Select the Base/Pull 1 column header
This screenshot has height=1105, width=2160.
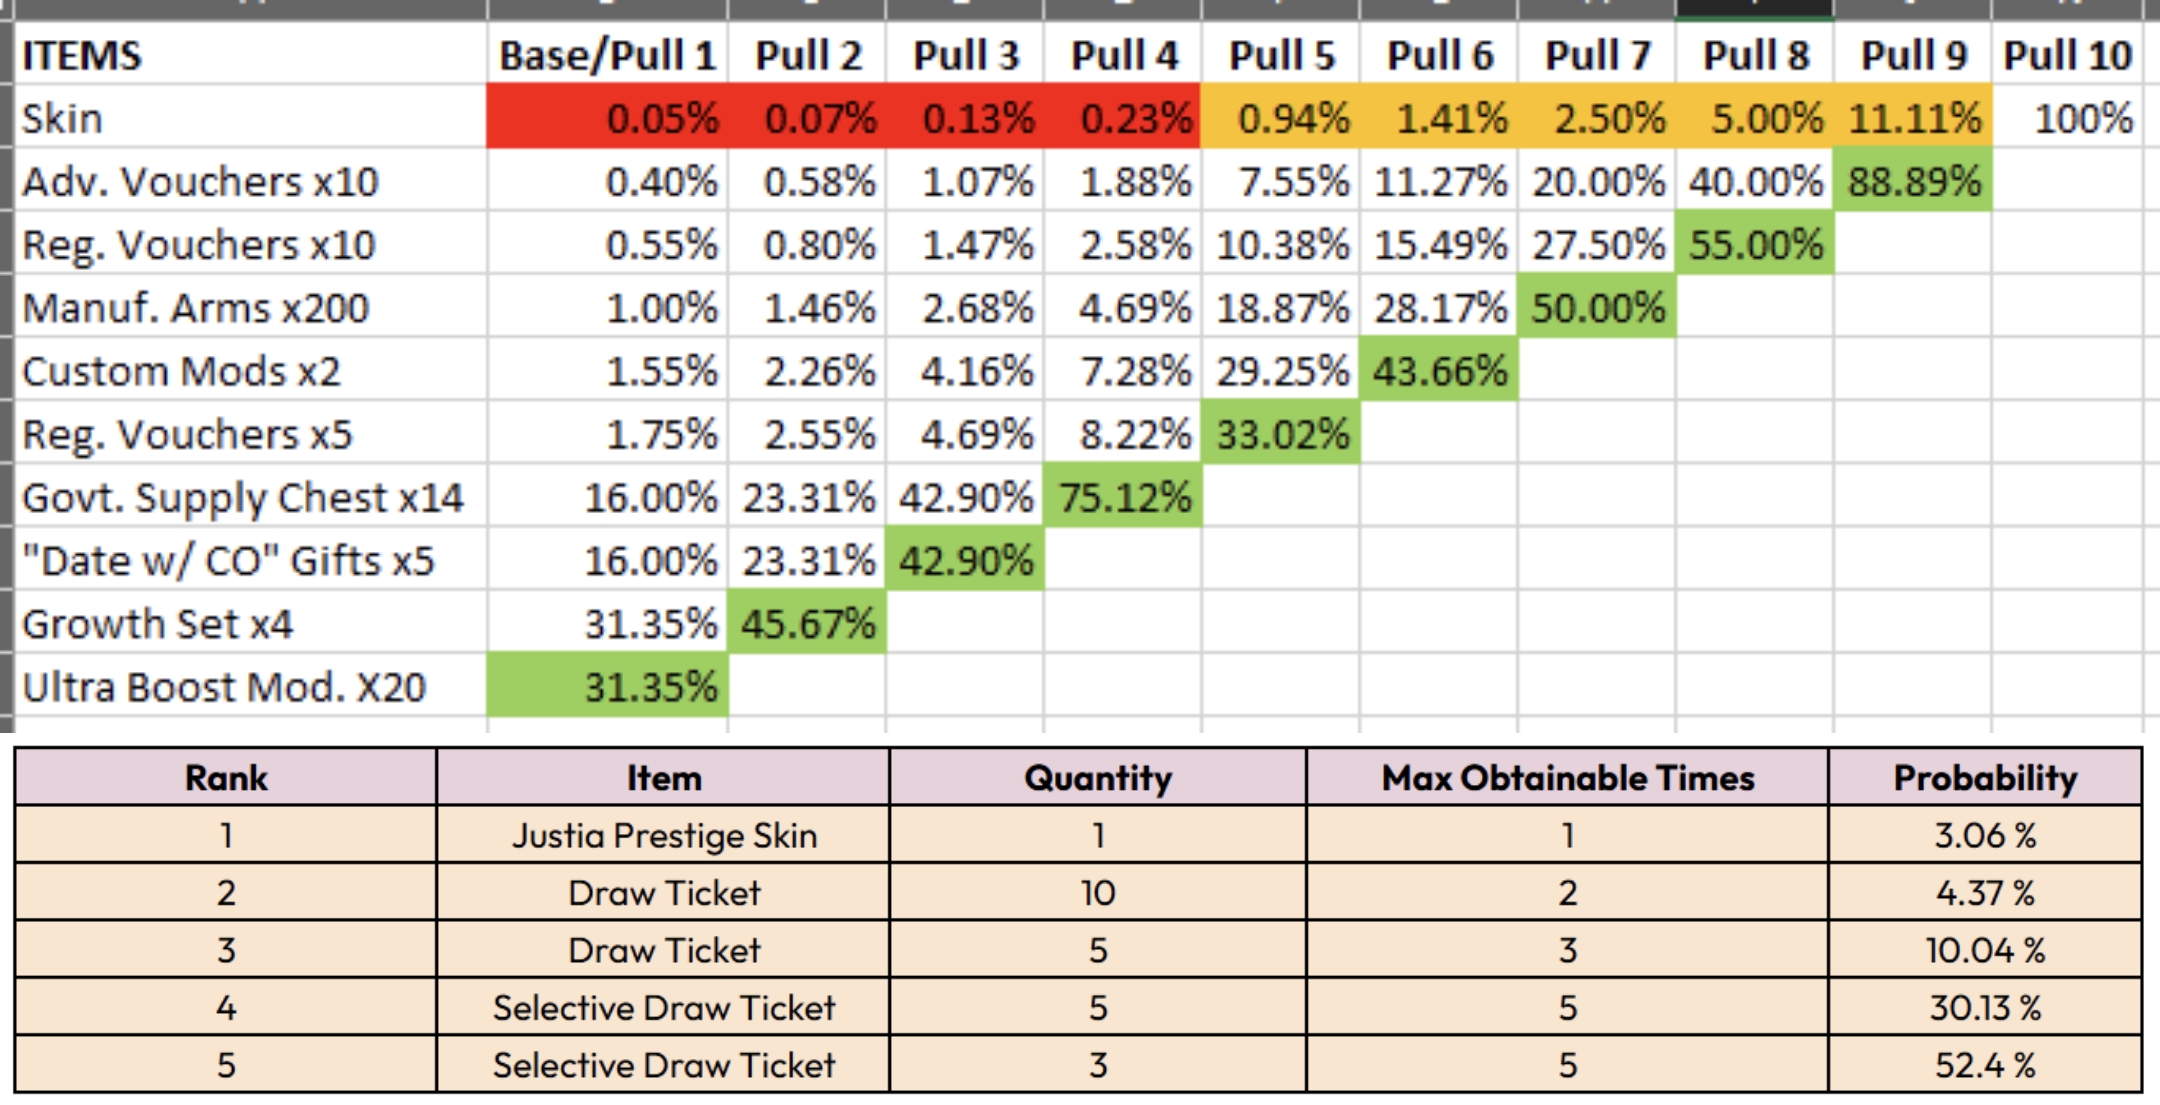point(607,54)
